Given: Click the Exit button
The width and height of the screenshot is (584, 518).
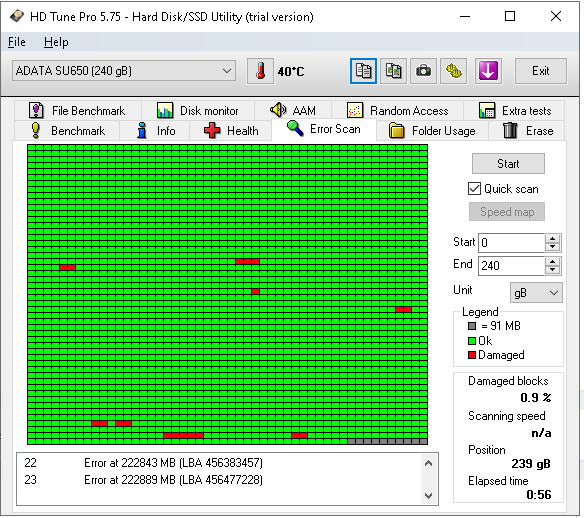Looking at the screenshot, I should (540, 71).
